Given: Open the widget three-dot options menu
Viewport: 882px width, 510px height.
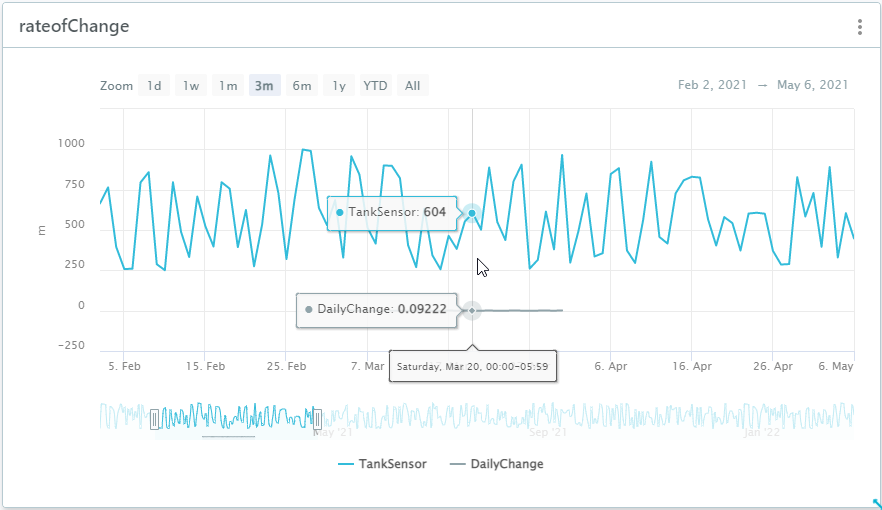Looking at the screenshot, I should click(860, 27).
